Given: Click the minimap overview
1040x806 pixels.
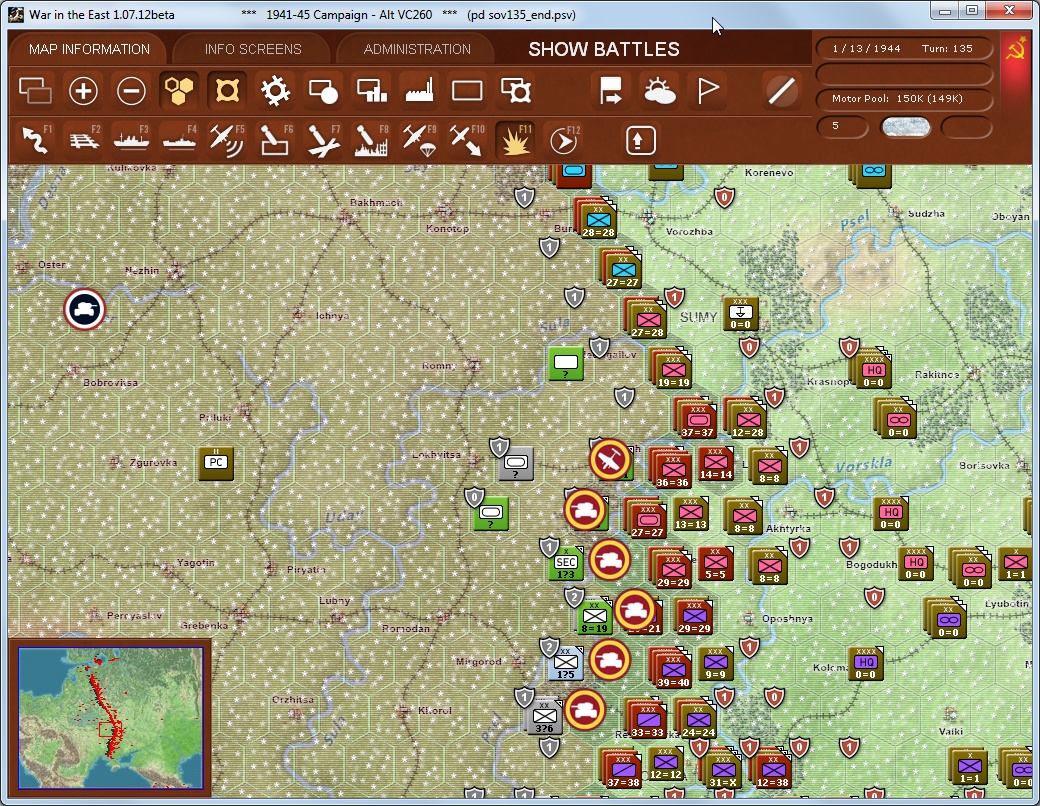Looking at the screenshot, I should coord(111,718).
